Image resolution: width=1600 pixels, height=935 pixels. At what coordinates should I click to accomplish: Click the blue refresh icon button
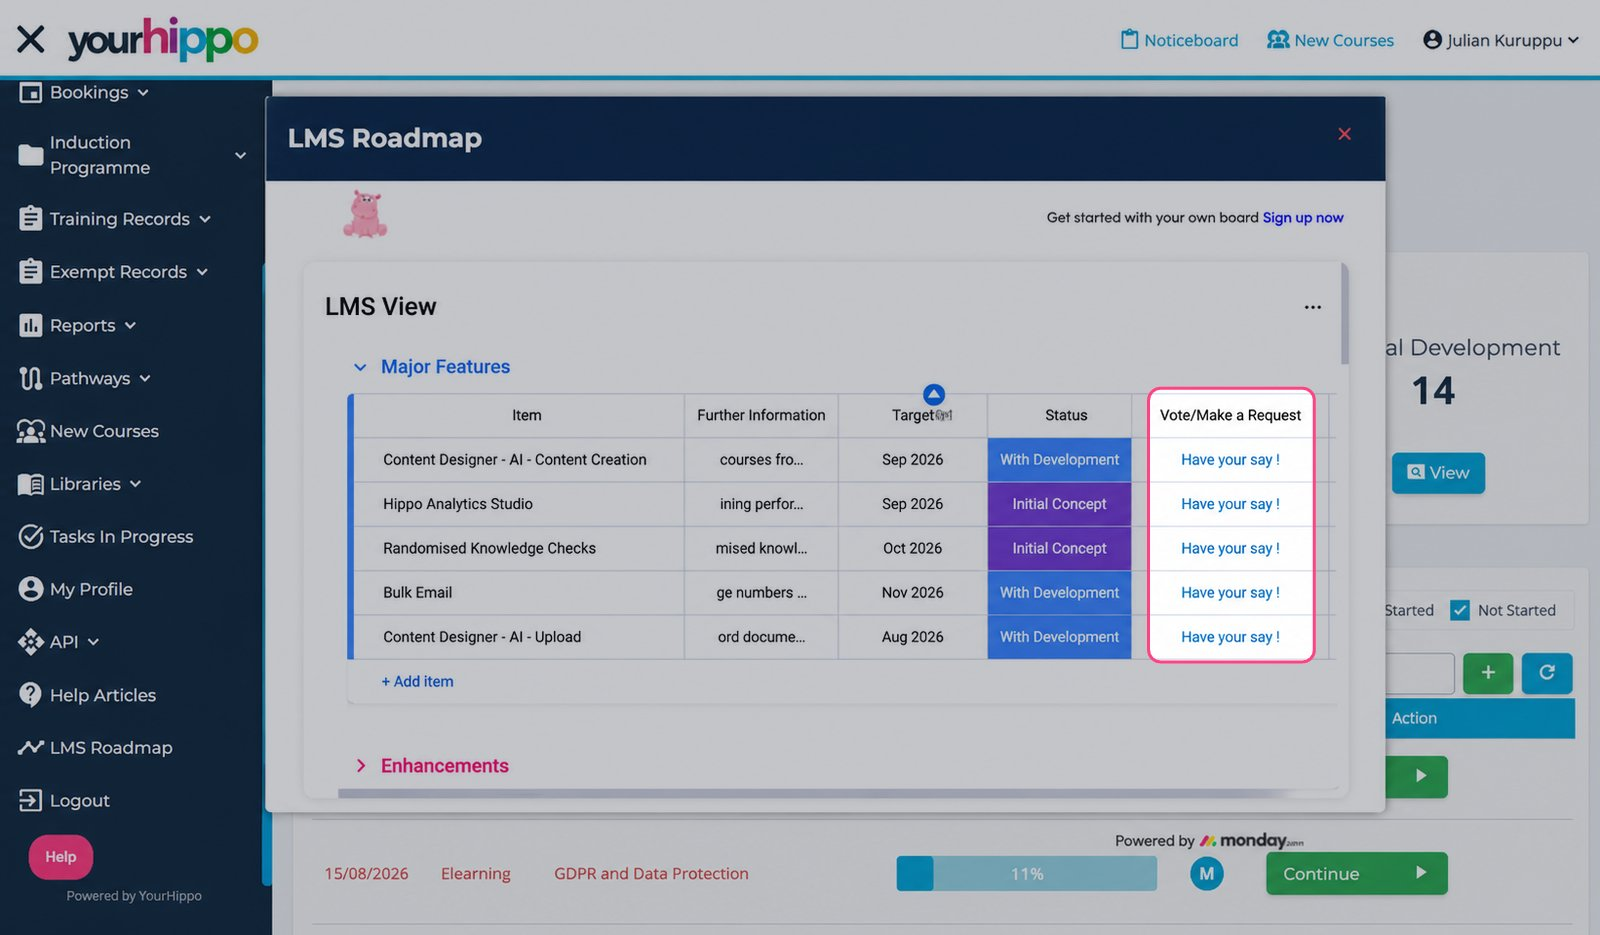(1547, 673)
